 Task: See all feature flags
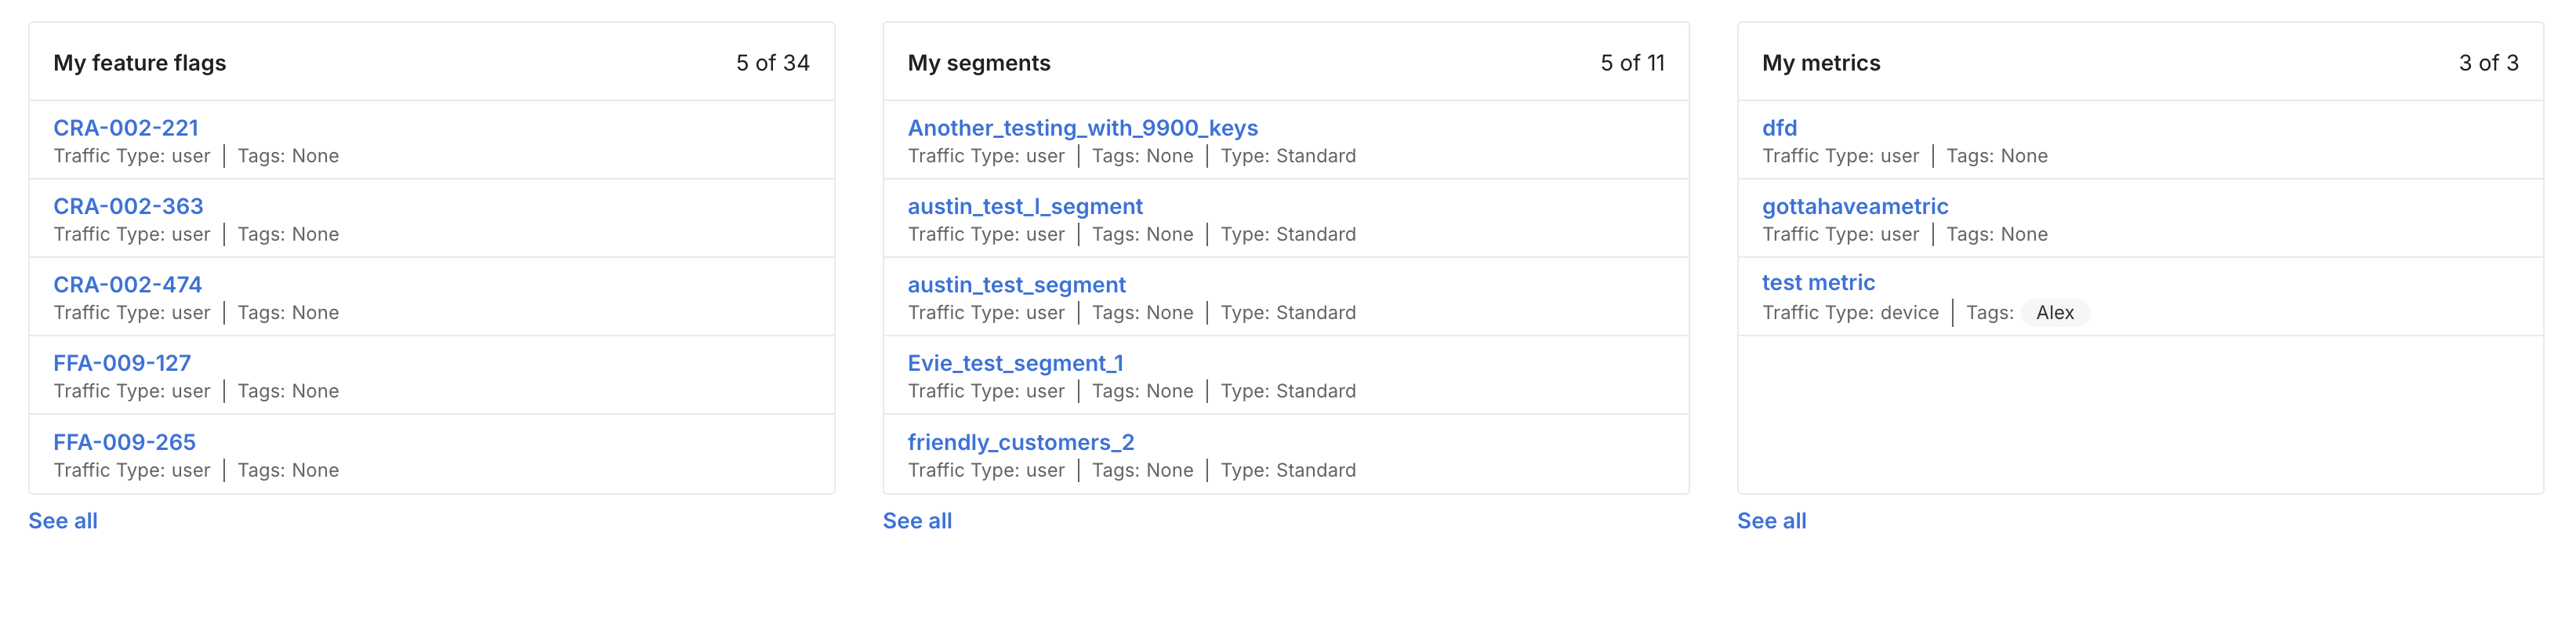[63, 521]
